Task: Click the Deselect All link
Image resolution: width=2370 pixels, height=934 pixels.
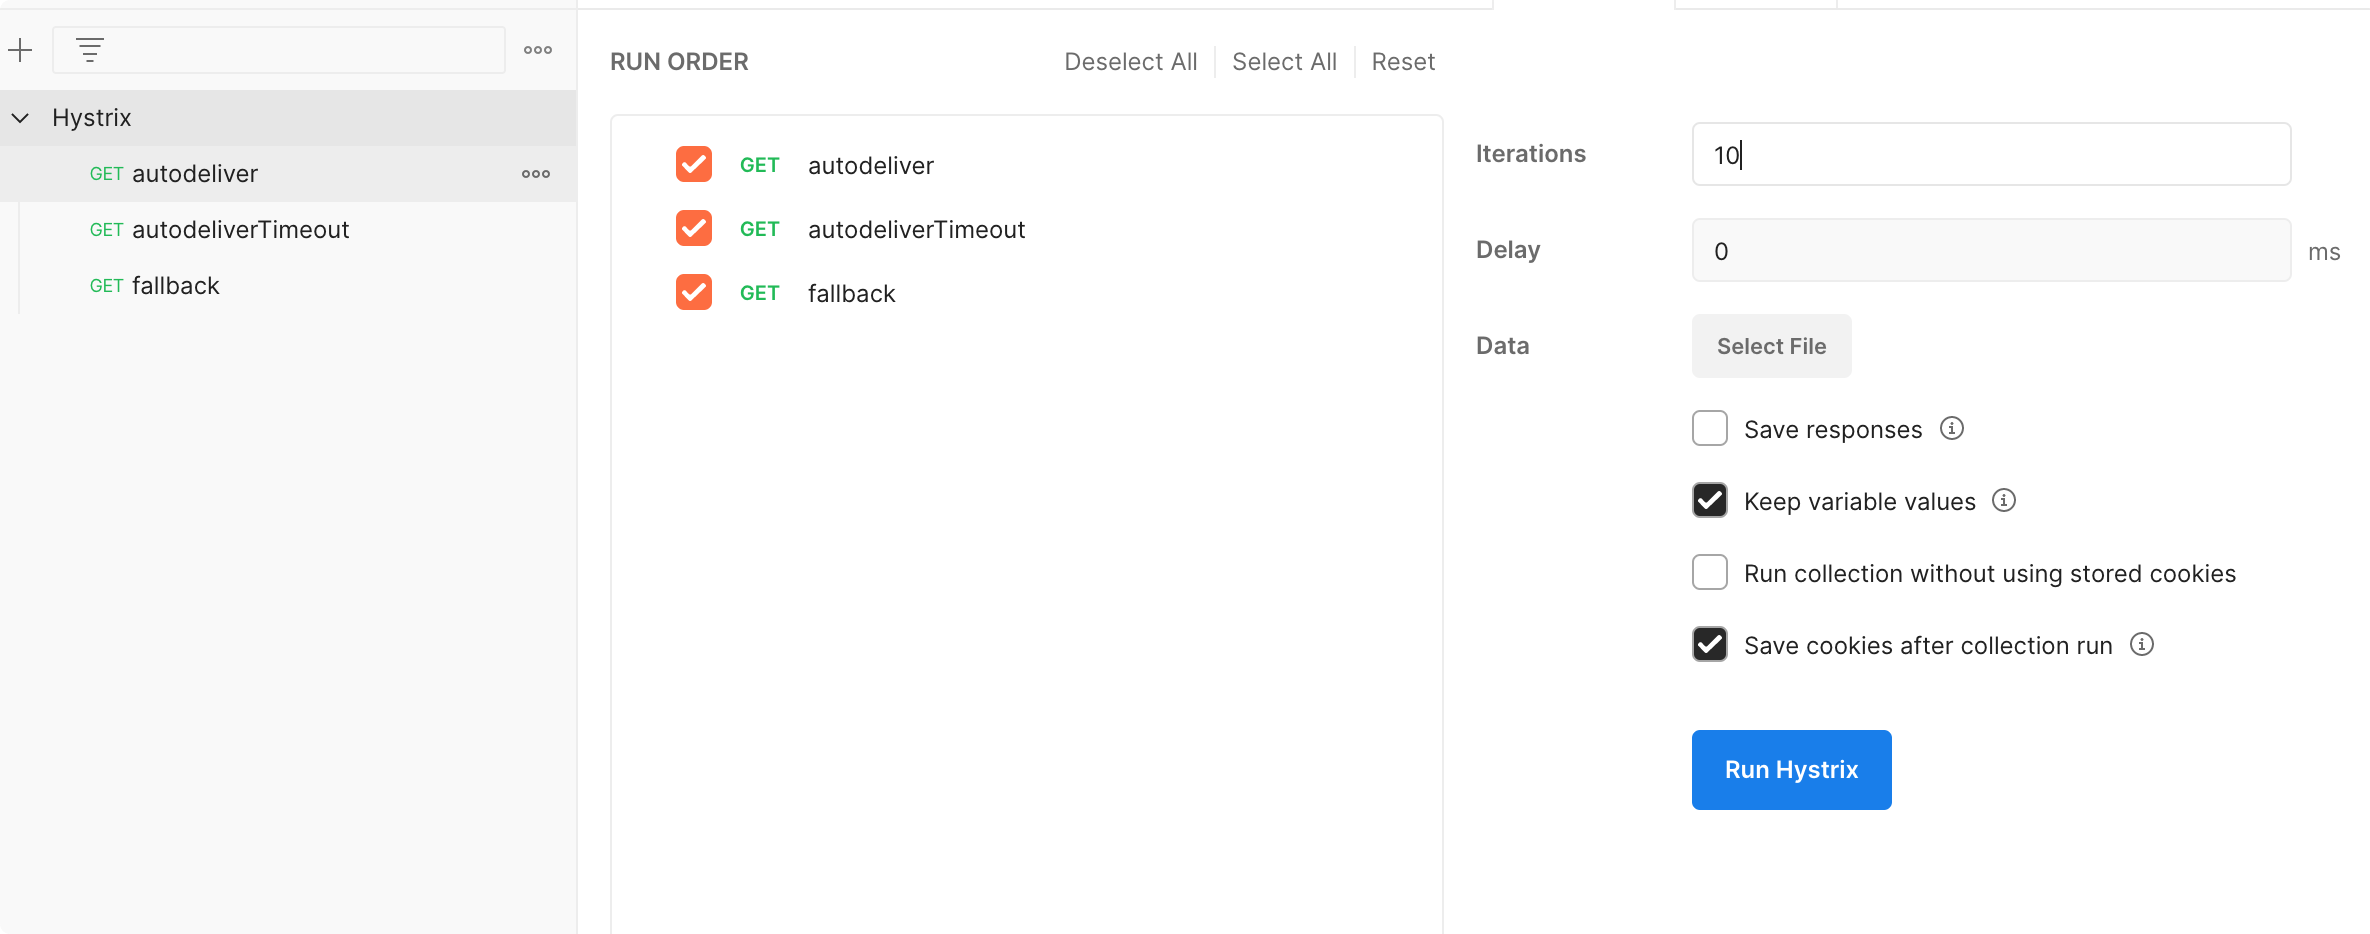Action: coord(1130,62)
